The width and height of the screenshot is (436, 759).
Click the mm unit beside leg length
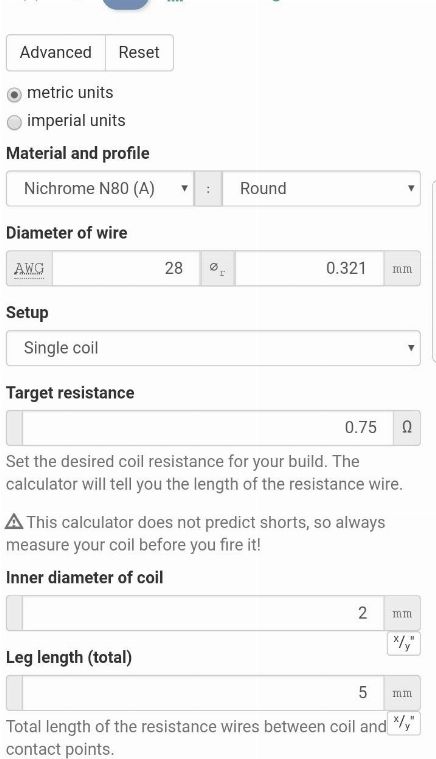(402, 693)
